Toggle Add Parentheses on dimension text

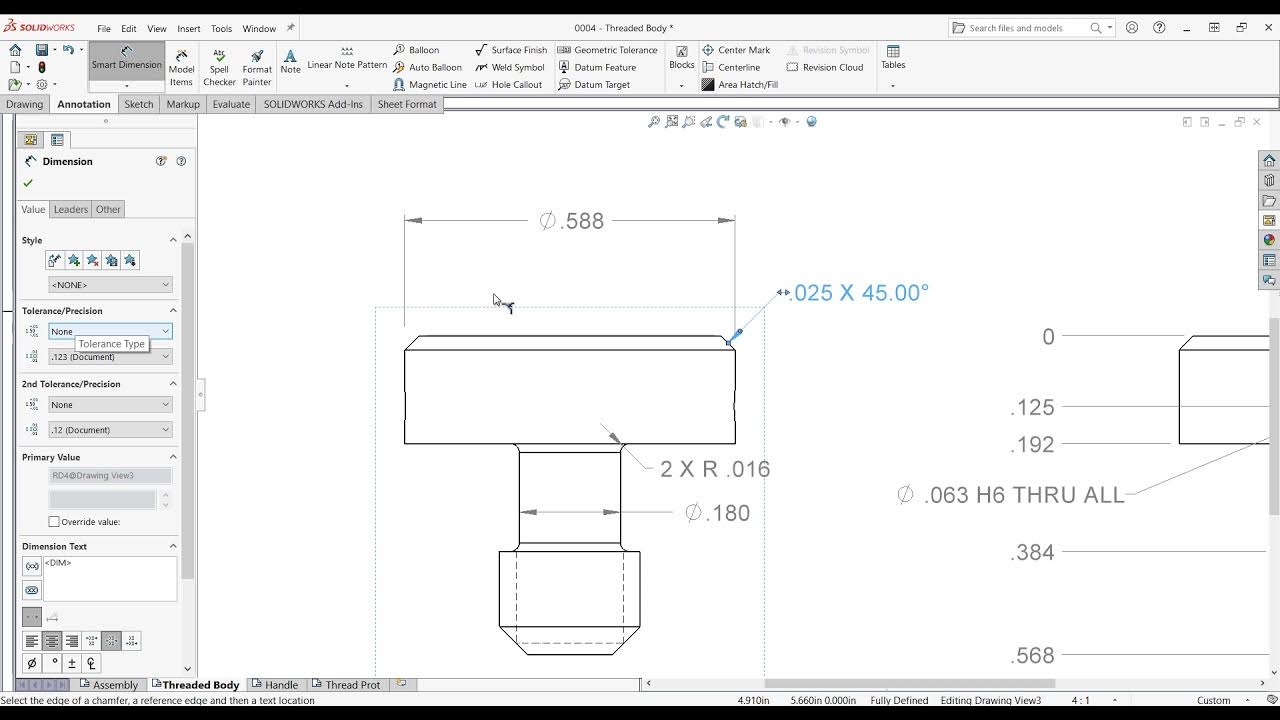coord(32,566)
